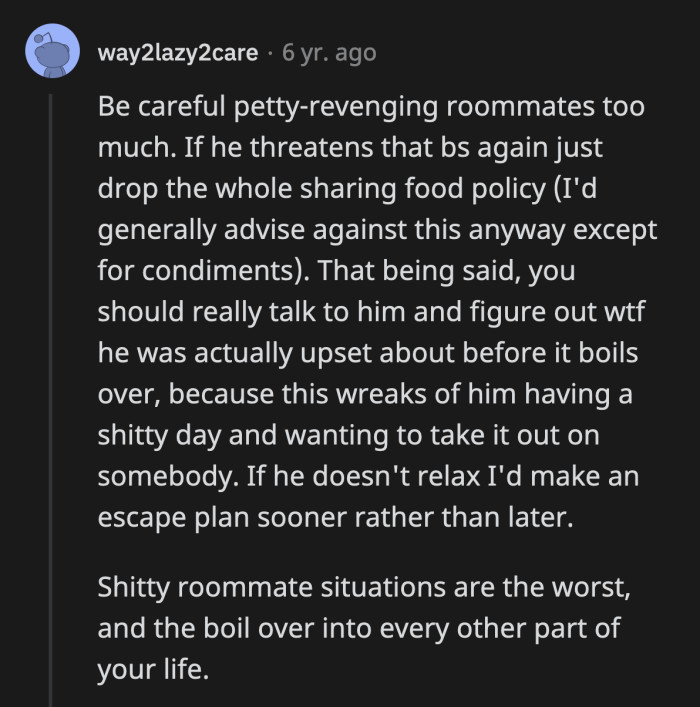Screen dimensions: 700x707
Task: Click the word 'condiments' in the comment
Action: point(218,271)
